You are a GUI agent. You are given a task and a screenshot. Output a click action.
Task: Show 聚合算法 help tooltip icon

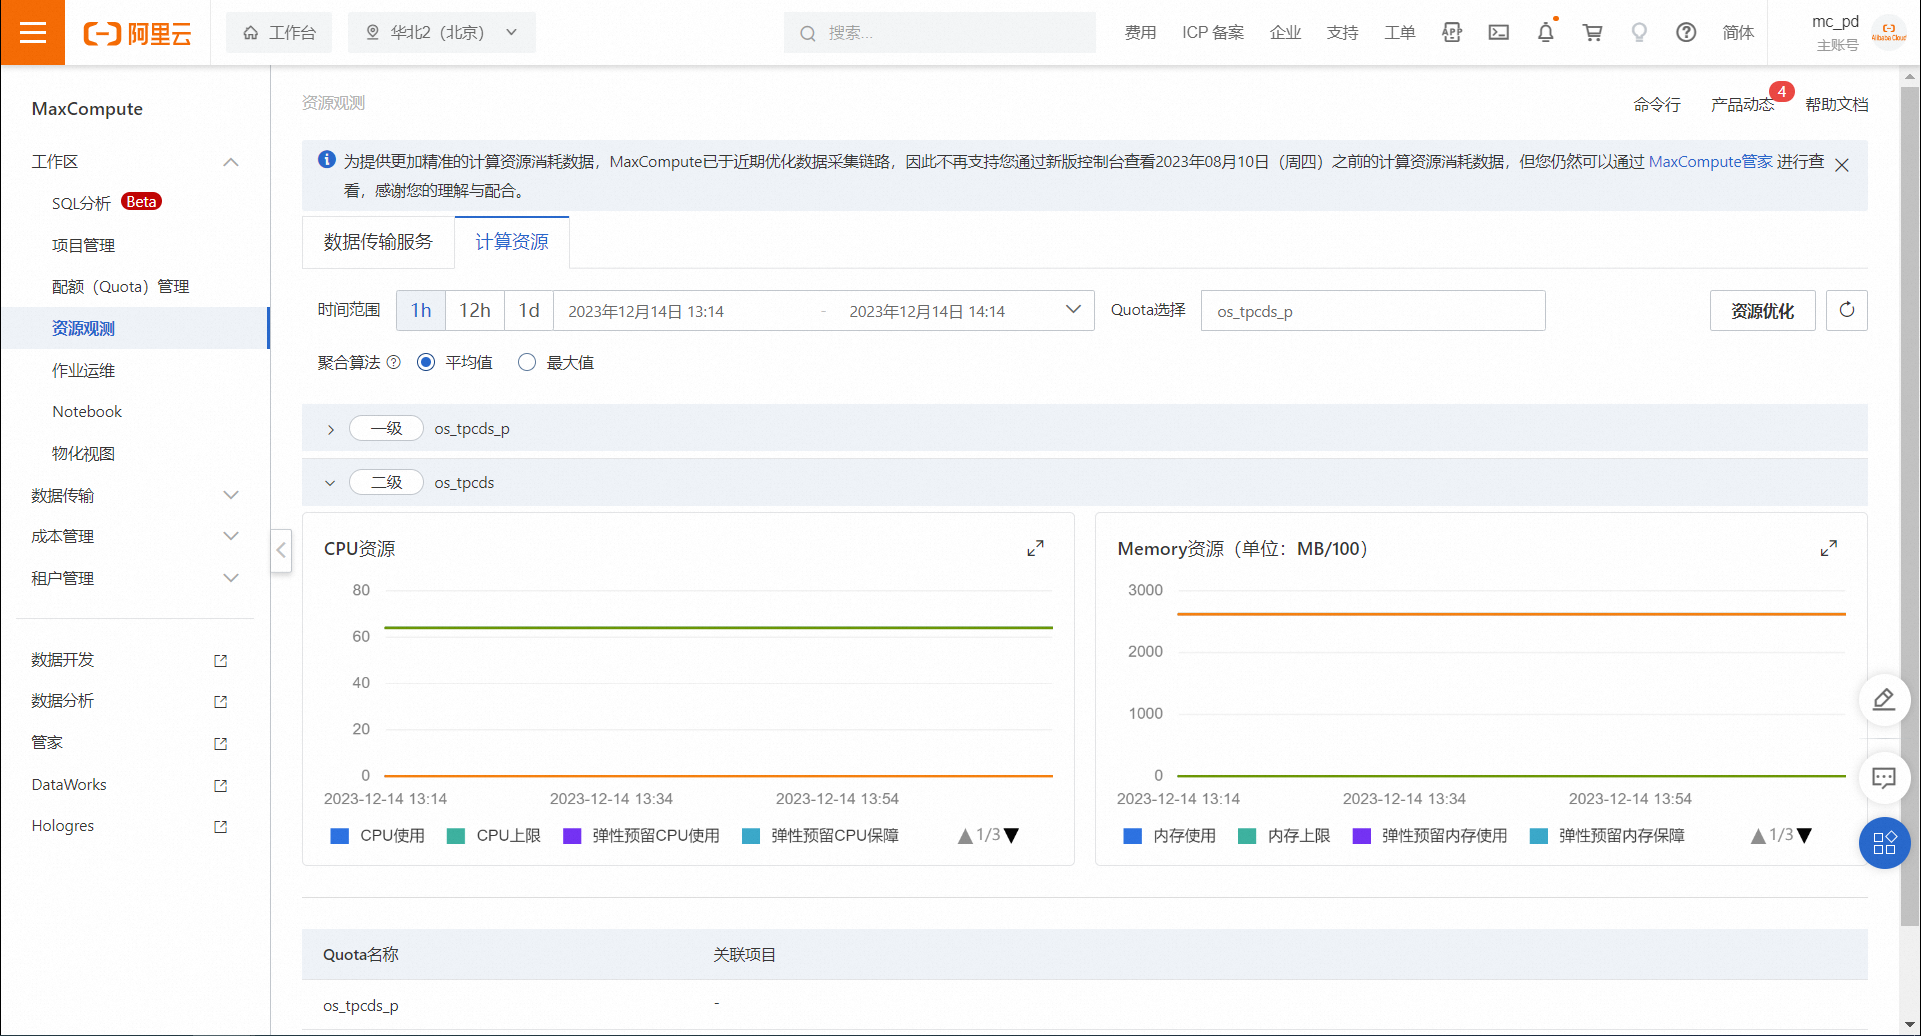coord(393,362)
